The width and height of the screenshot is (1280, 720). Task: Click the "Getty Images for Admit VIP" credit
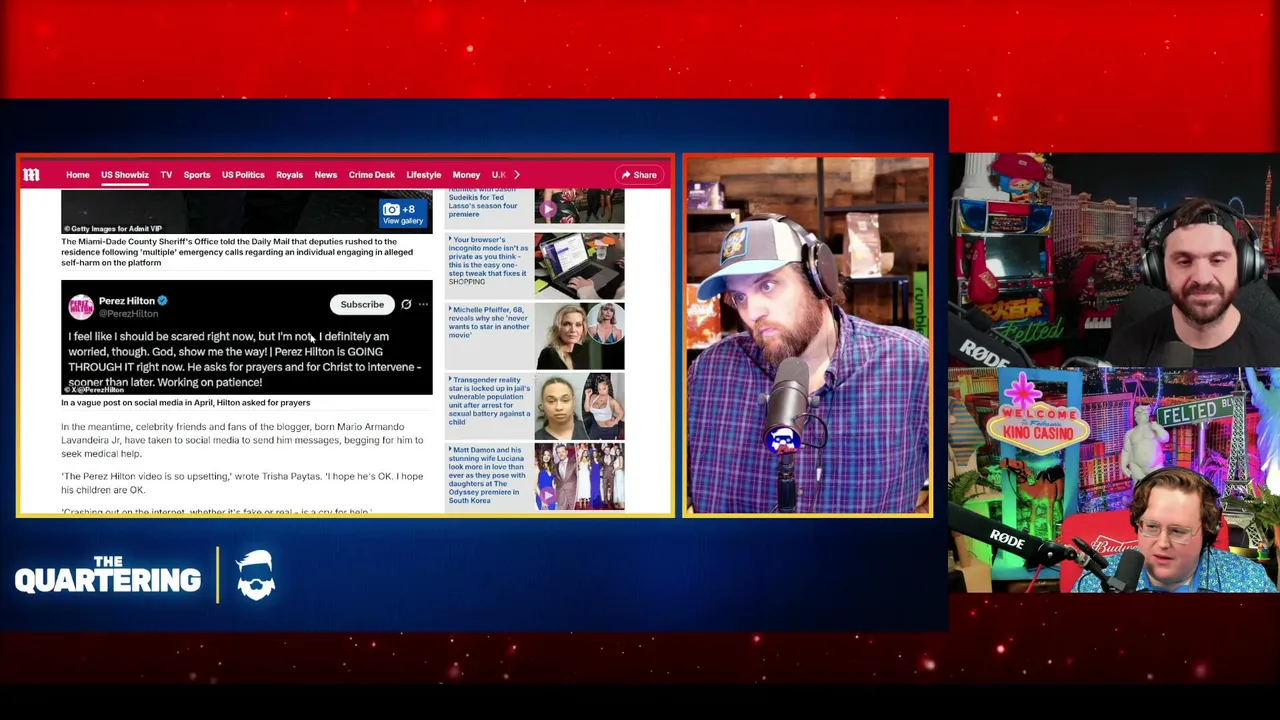coord(112,229)
